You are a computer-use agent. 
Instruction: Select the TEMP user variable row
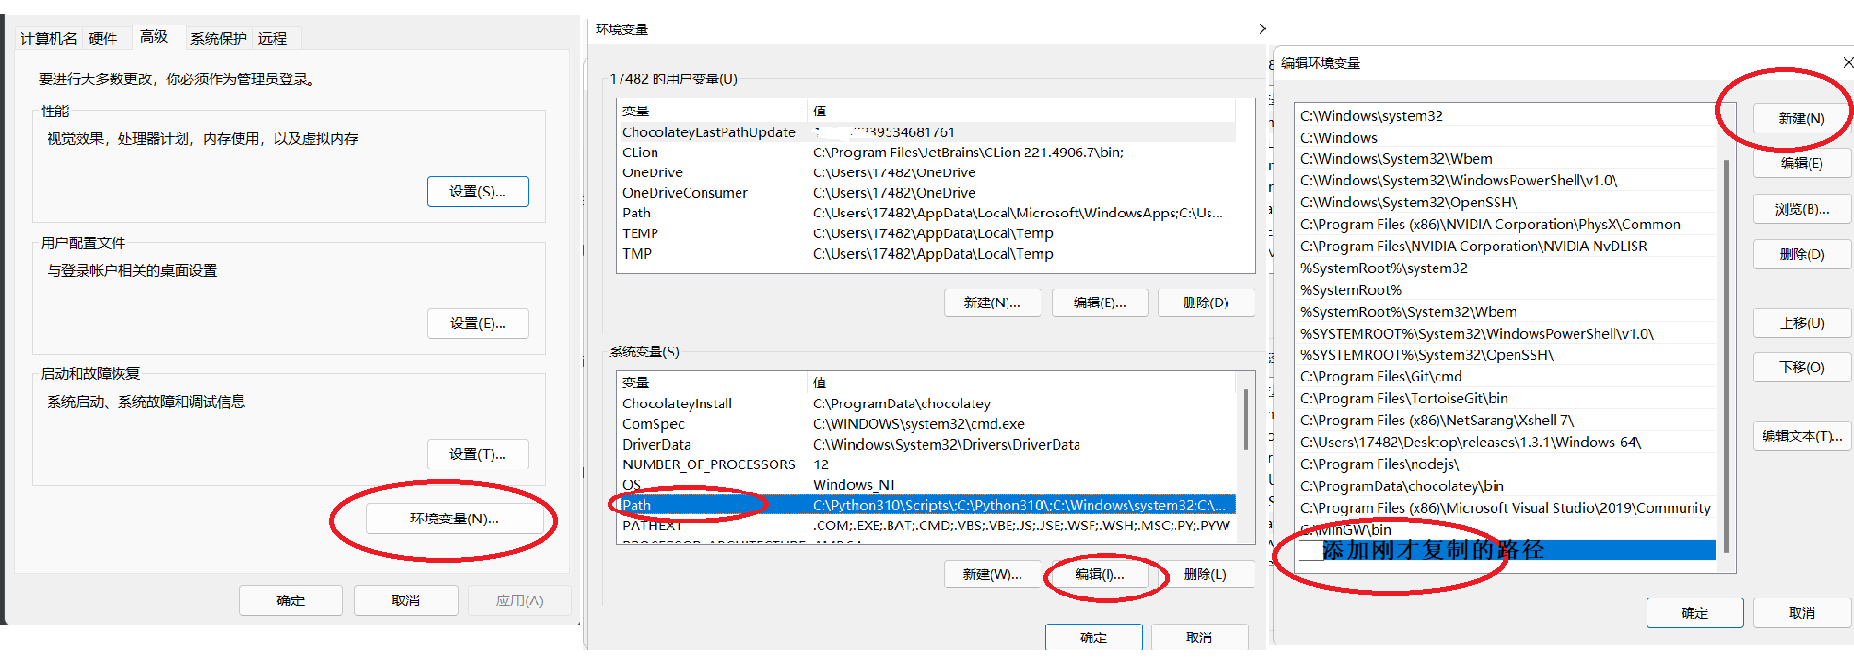point(928,233)
